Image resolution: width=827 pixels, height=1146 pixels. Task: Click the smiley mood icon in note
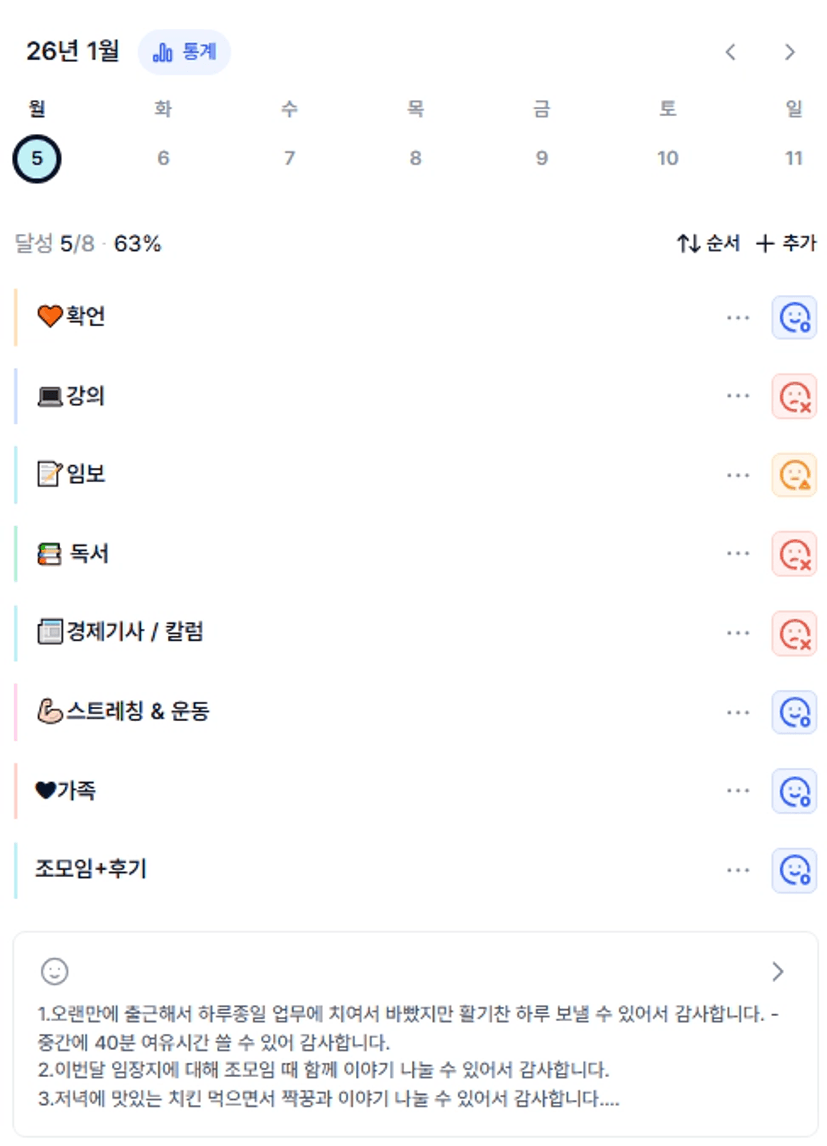54,970
